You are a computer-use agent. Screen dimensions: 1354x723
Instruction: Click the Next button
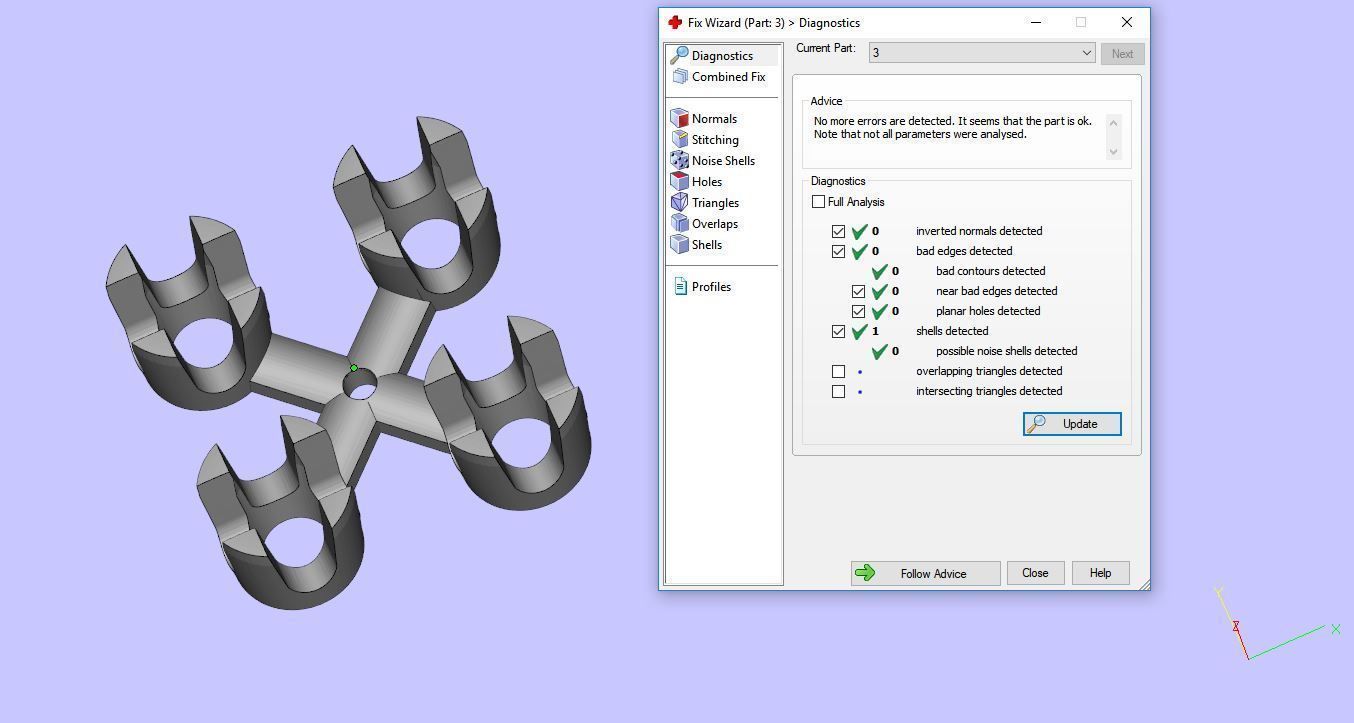tap(1122, 54)
